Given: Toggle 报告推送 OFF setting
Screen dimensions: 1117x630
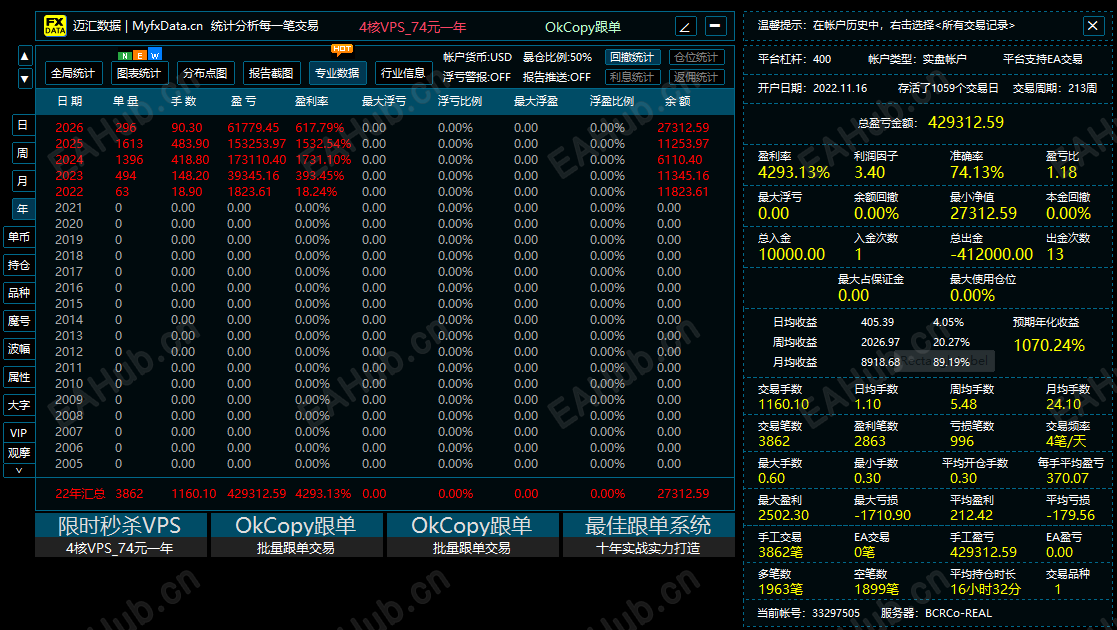Looking at the screenshot, I should [x=557, y=77].
